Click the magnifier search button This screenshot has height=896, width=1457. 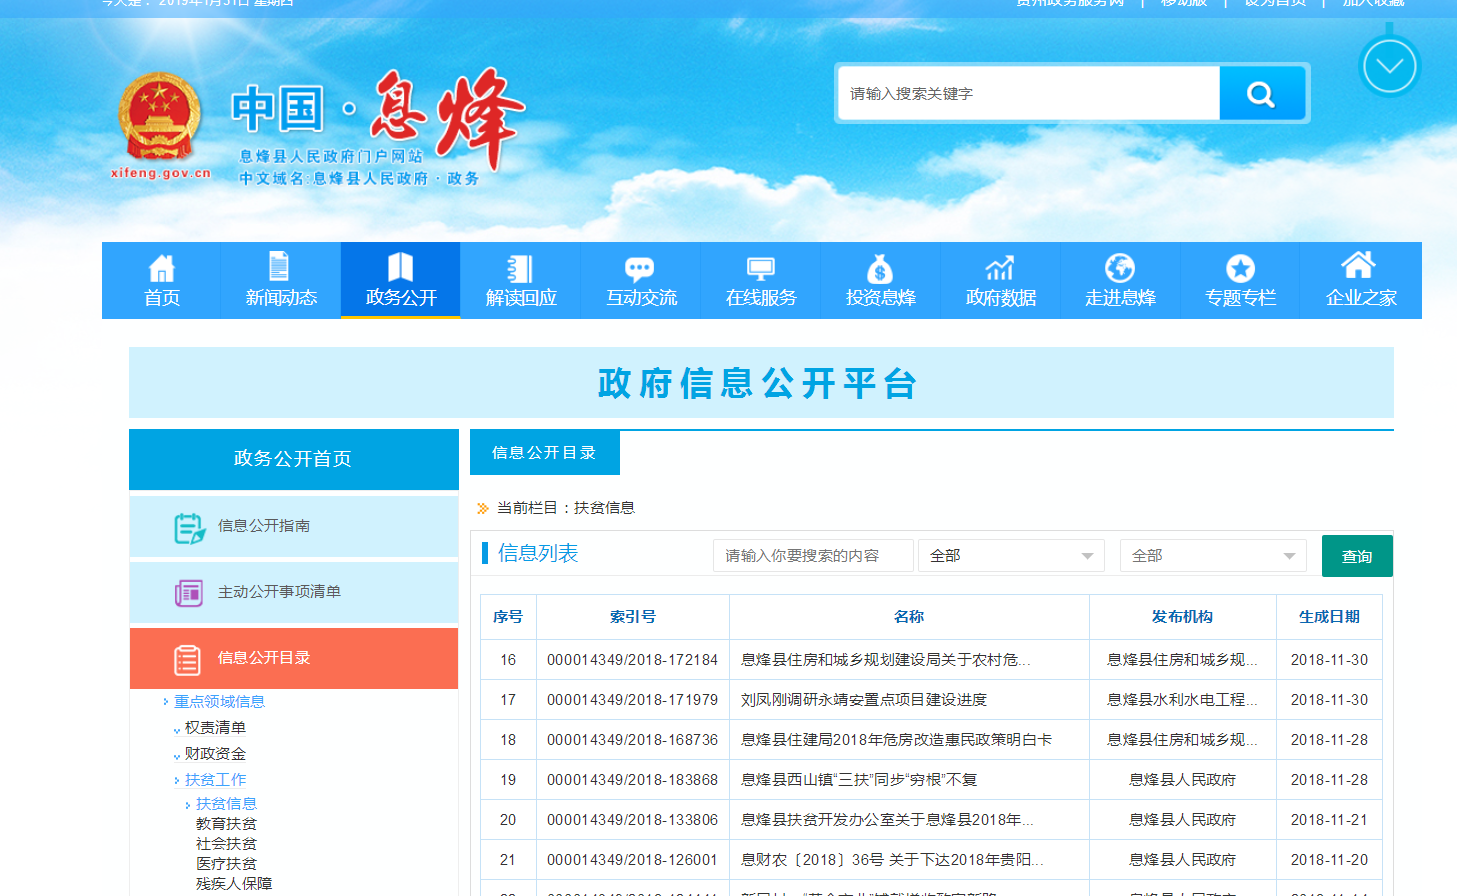(1261, 94)
